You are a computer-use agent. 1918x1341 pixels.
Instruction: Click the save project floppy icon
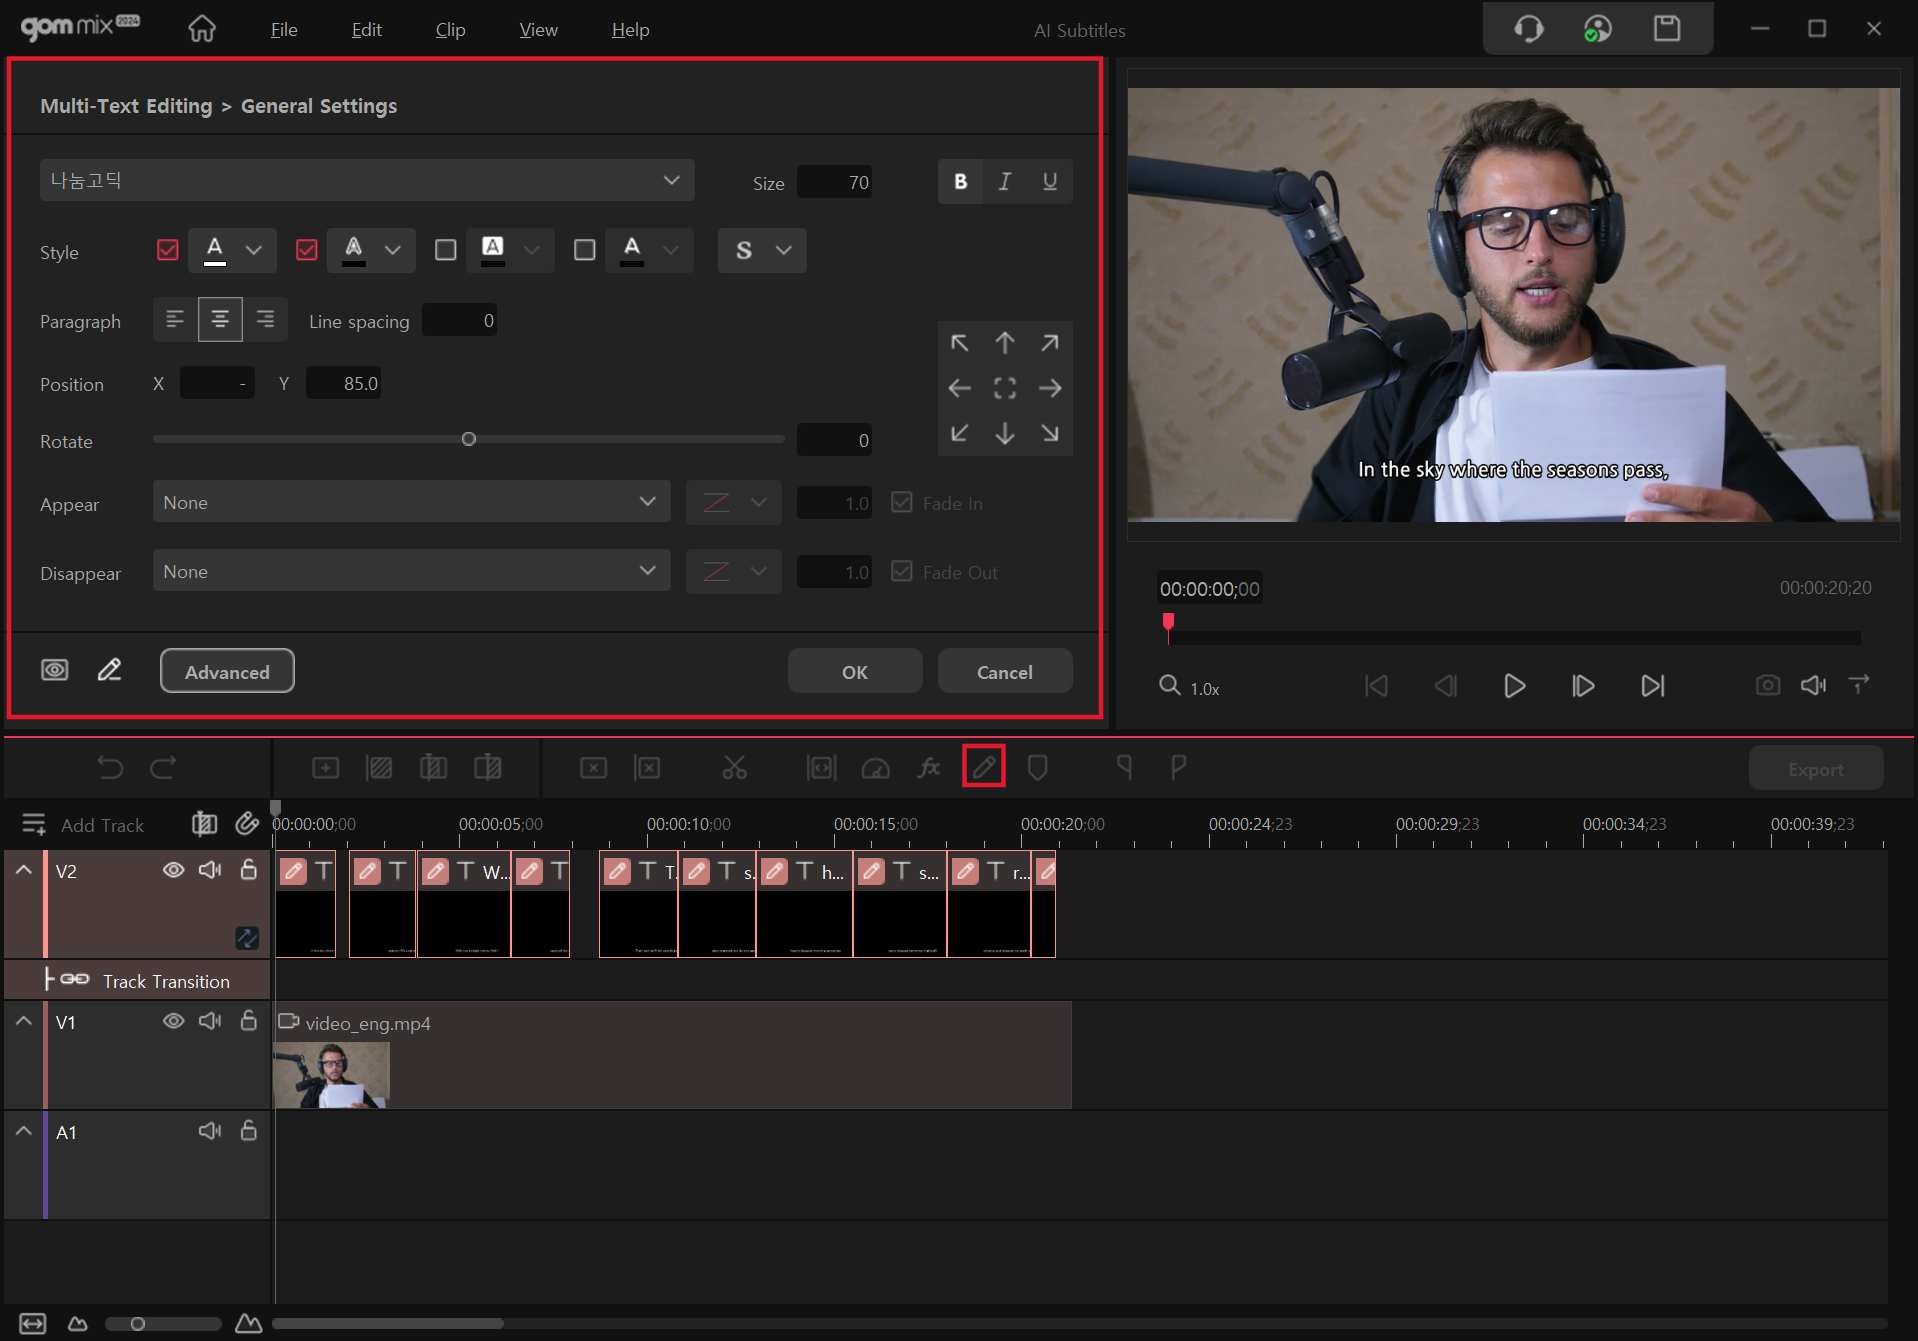(1666, 29)
